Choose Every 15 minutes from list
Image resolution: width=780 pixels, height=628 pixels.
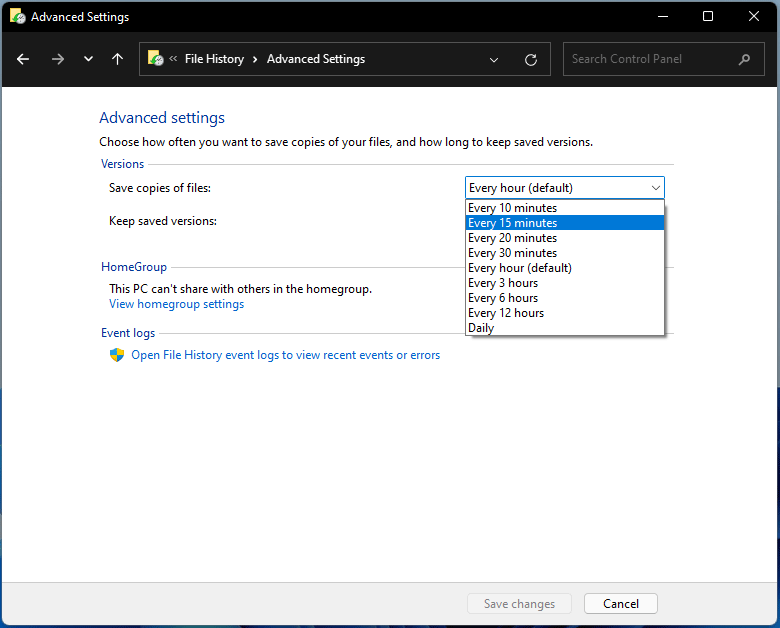pos(512,223)
